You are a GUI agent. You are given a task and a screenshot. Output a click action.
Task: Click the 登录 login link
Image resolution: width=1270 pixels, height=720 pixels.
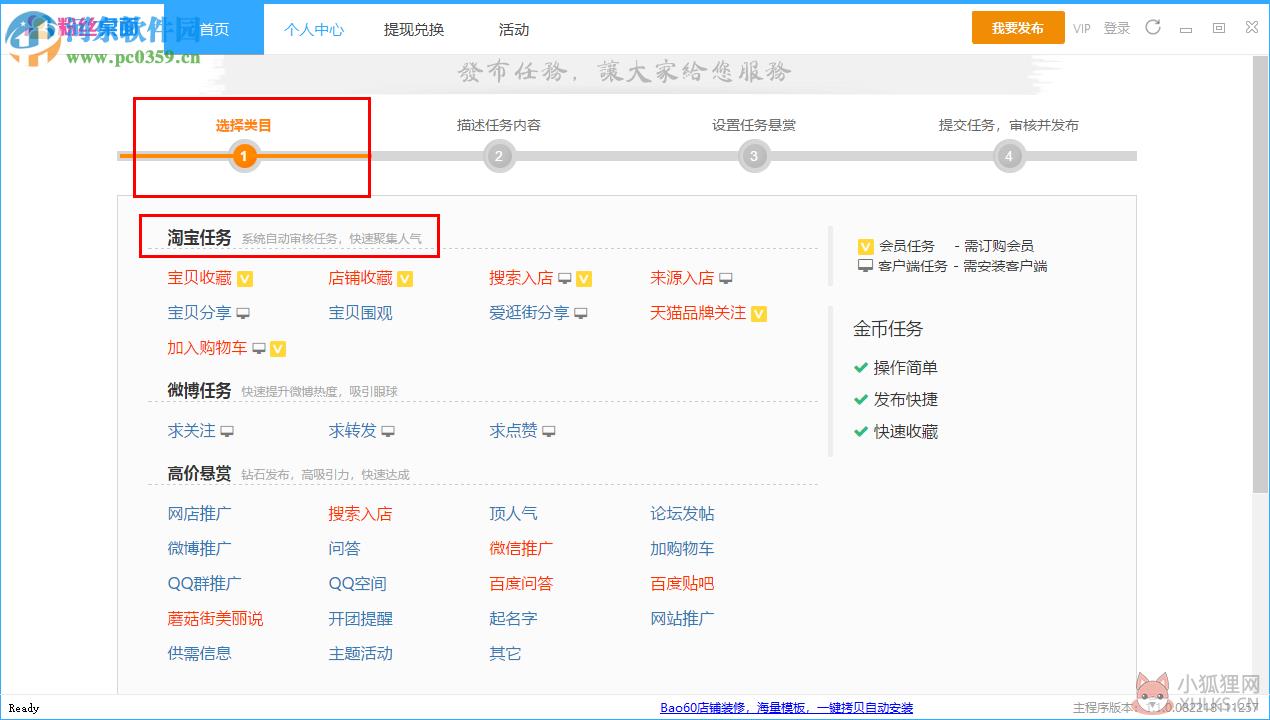point(1117,29)
